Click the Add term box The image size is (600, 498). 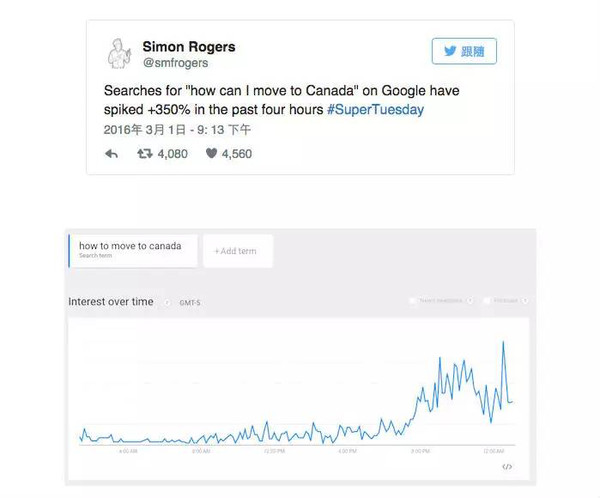(x=238, y=251)
